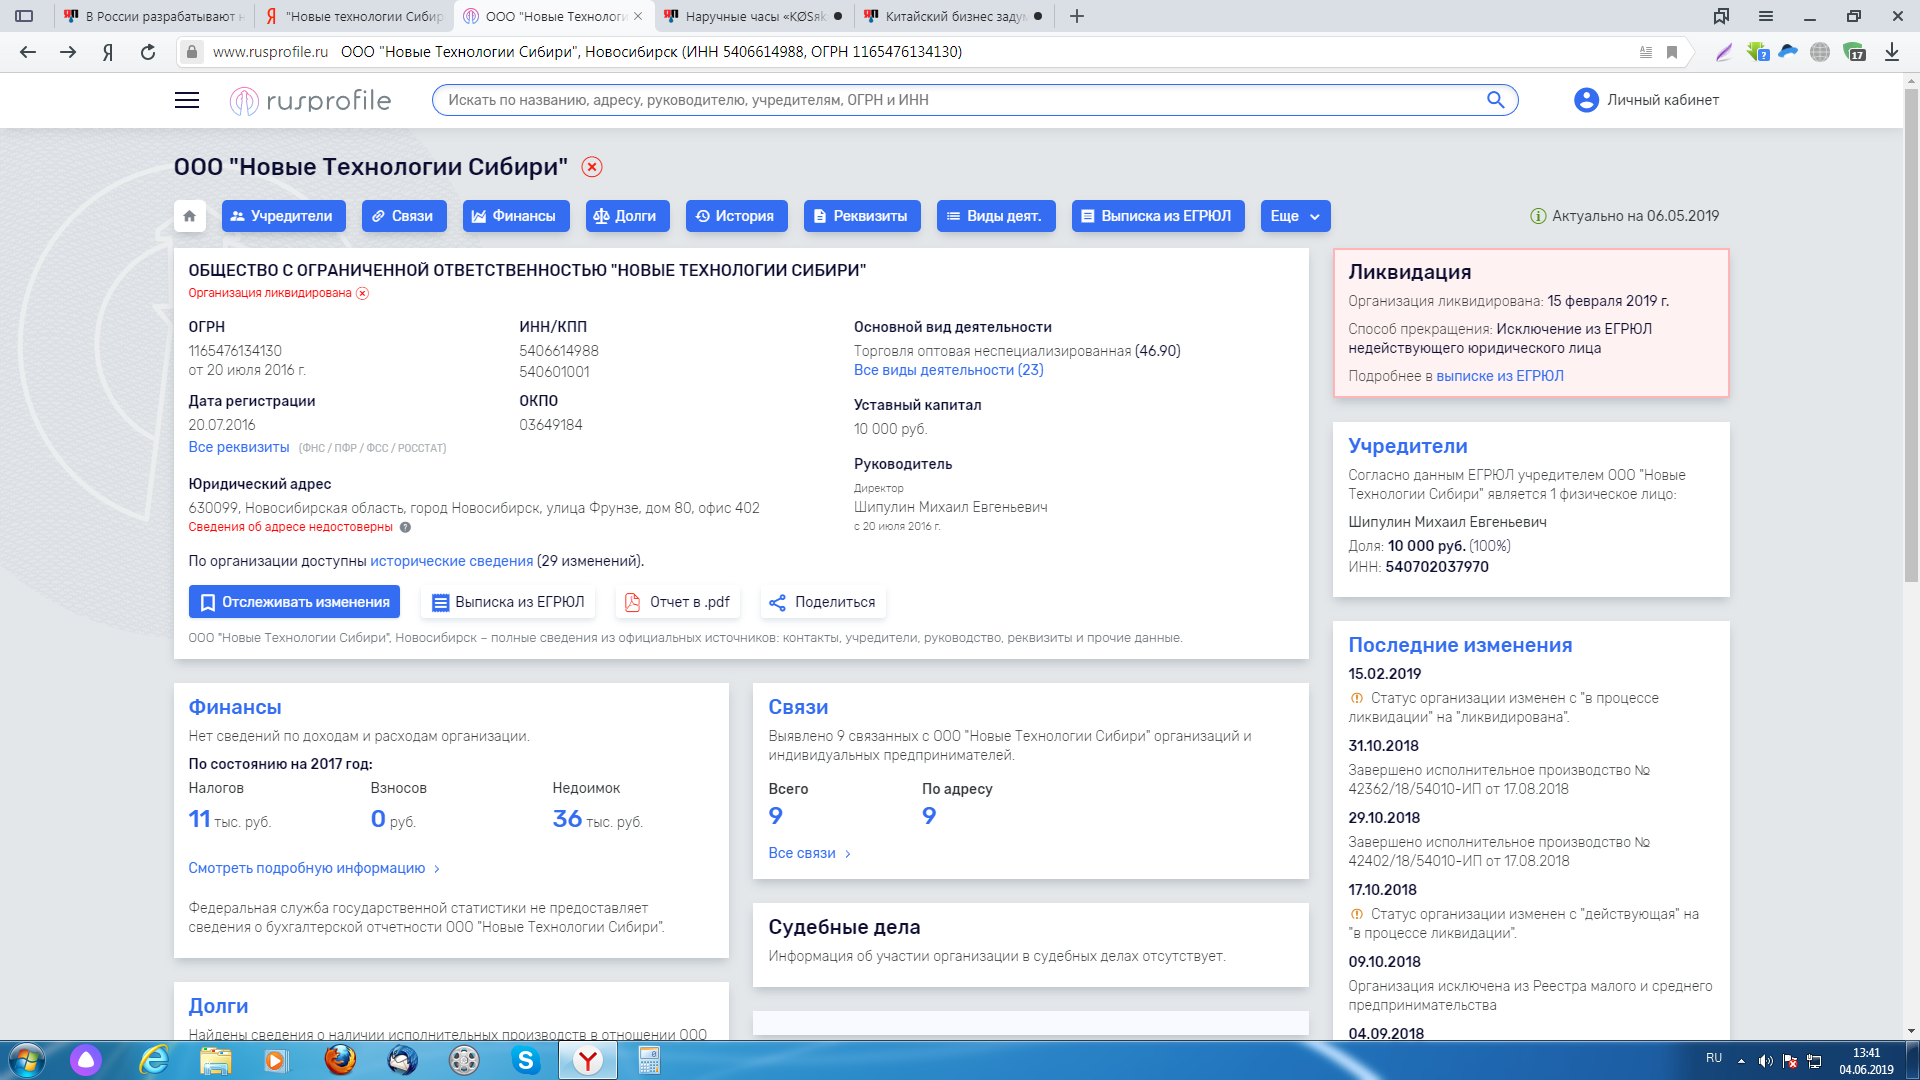Image resolution: width=1920 pixels, height=1080 pixels.
Task: Open Internet Explorer from taskbar
Action: (153, 1060)
